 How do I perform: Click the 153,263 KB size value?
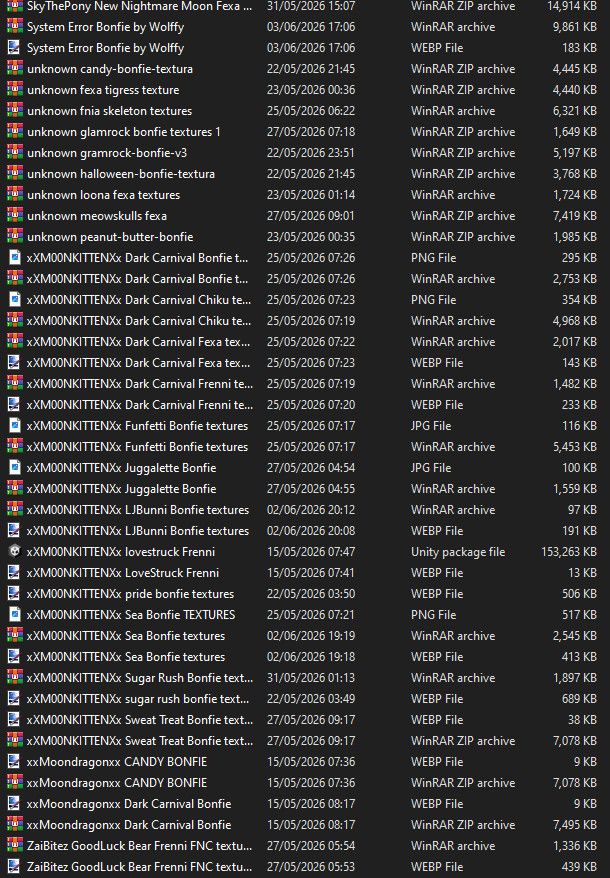pyautogui.click(x=569, y=552)
